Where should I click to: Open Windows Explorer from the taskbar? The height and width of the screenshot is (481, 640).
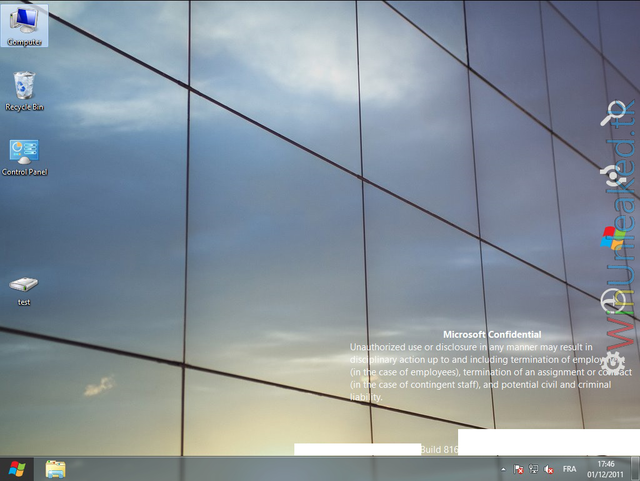click(x=55, y=469)
